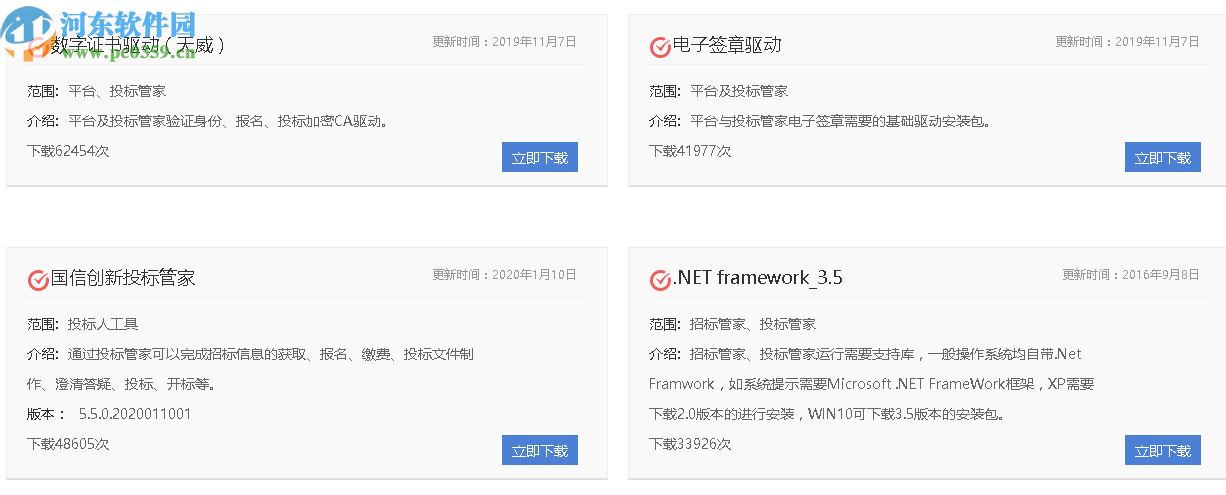Click the scope text 平台及投标管家
The width and height of the screenshot is (1226, 495).
pos(739,91)
